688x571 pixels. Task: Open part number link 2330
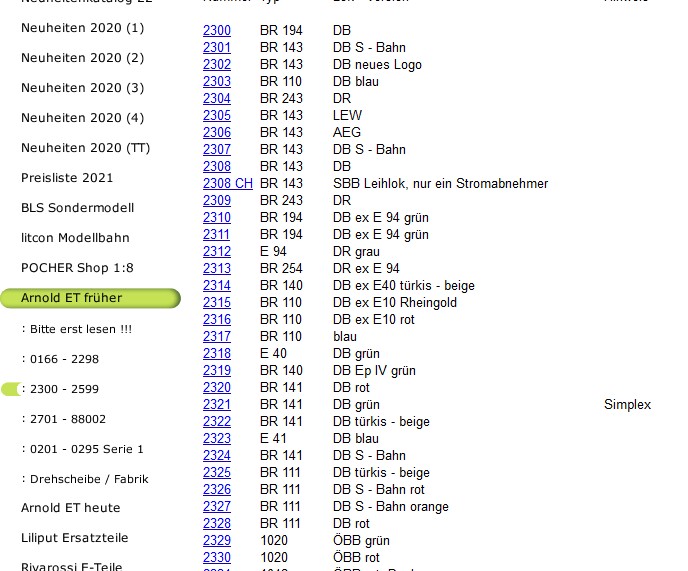217,558
